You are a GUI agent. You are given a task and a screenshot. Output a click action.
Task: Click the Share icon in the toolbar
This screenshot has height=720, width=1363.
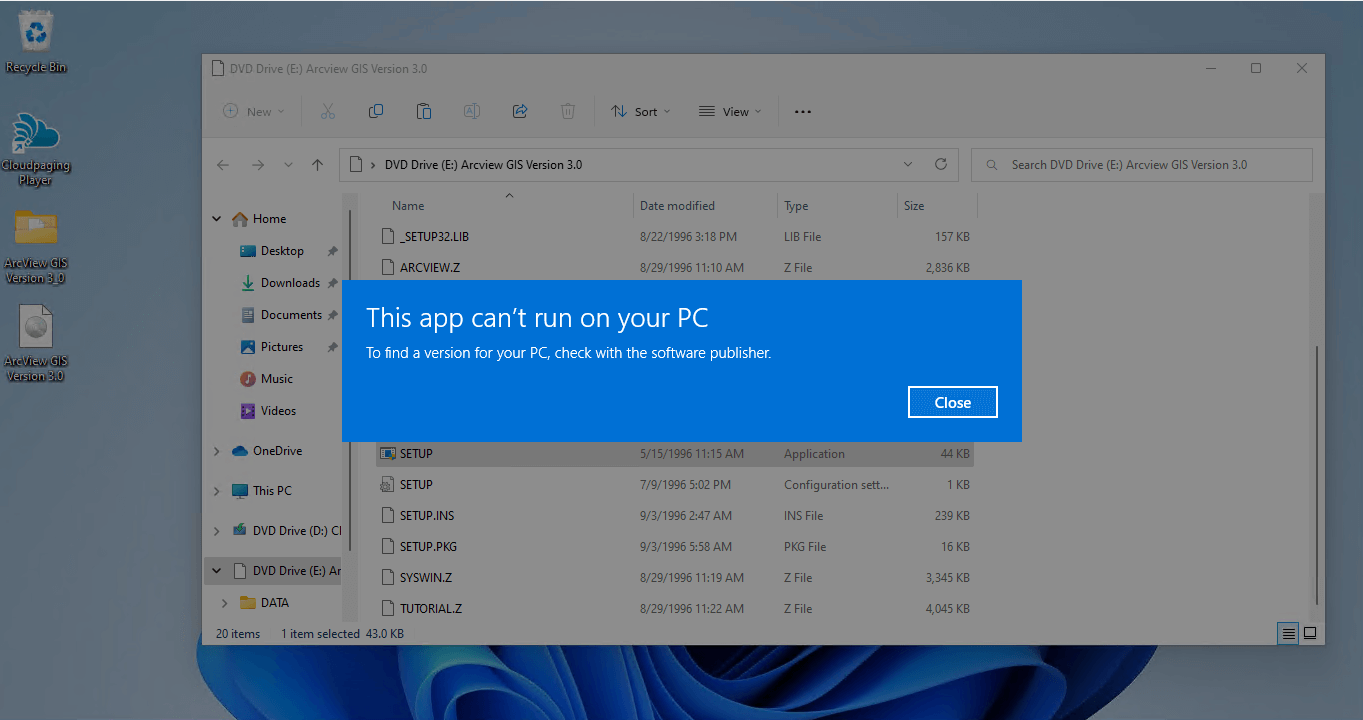[x=519, y=111]
